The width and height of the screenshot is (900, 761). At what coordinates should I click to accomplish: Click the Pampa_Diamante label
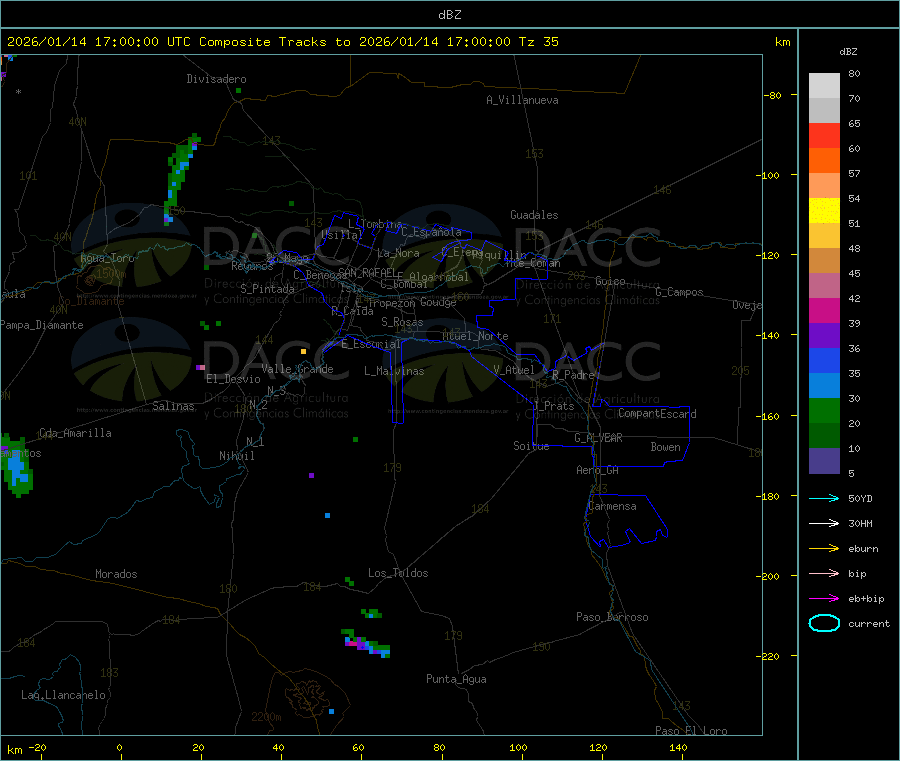42,325
